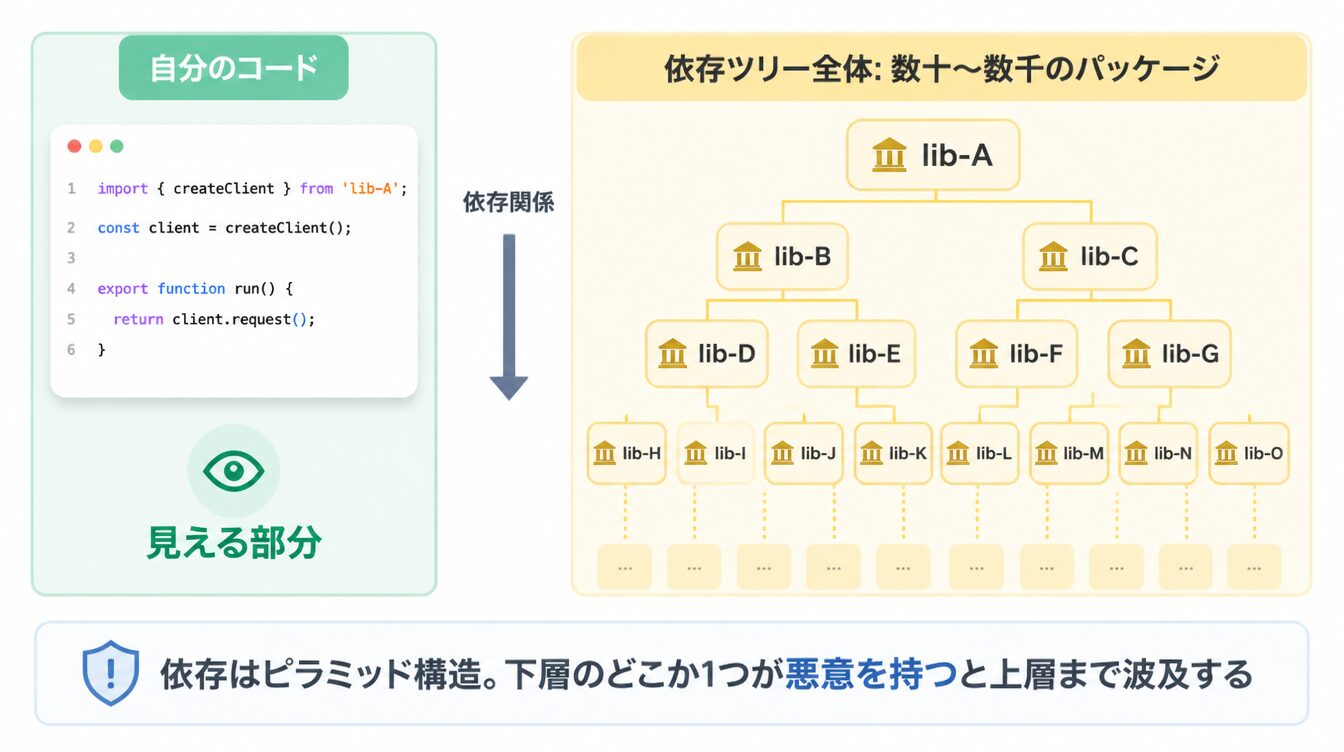
Task: Click the highlighted 悪意を持つ phrase
Action: pyautogui.click(x=872, y=674)
